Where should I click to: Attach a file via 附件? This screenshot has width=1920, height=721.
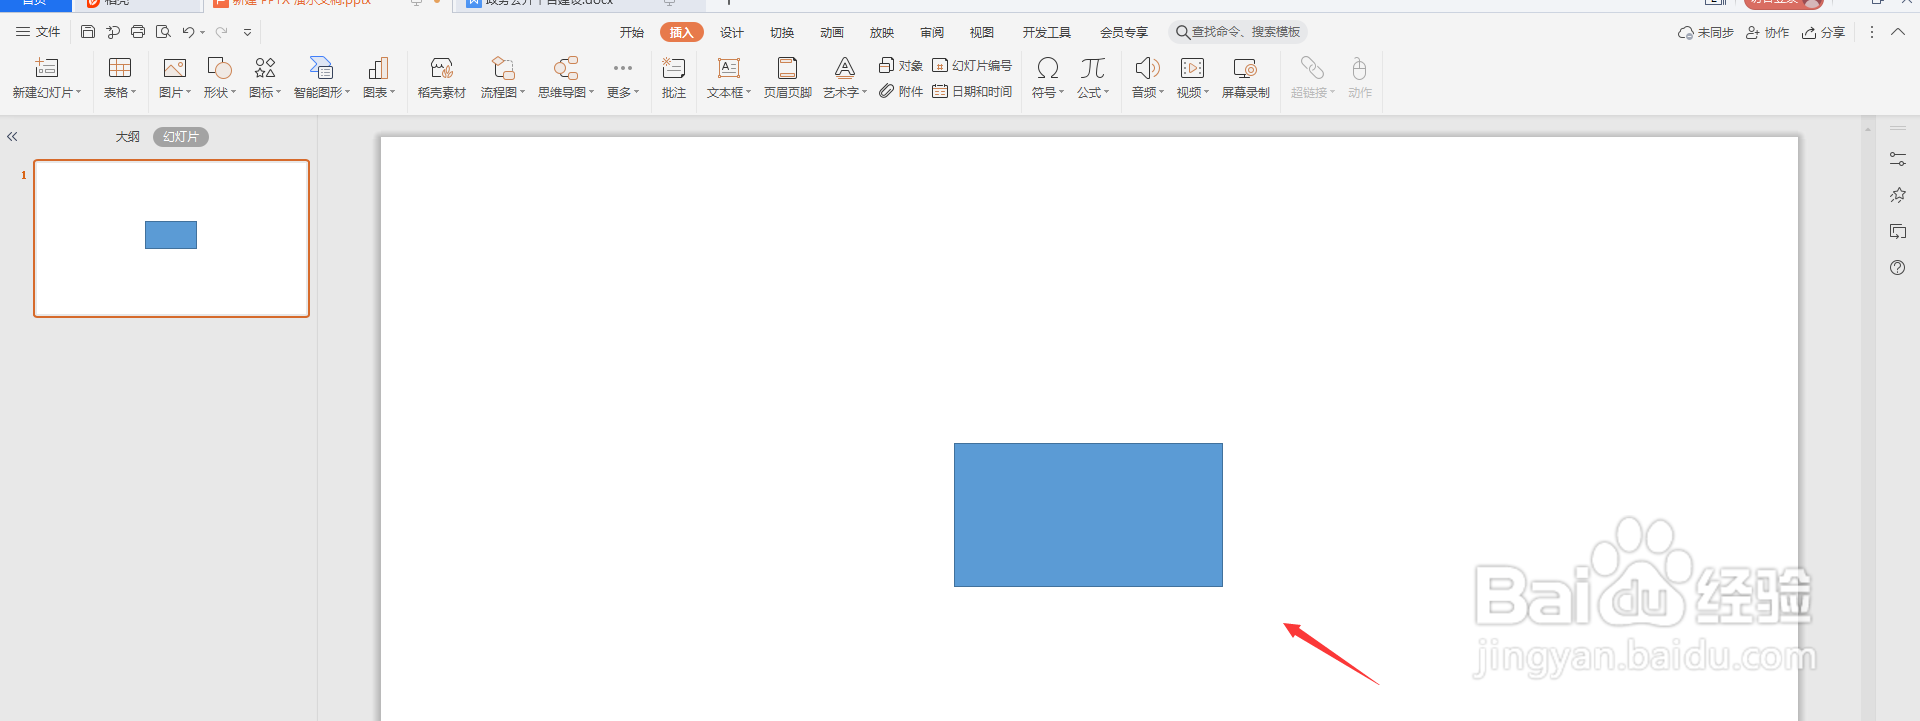point(900,91)
